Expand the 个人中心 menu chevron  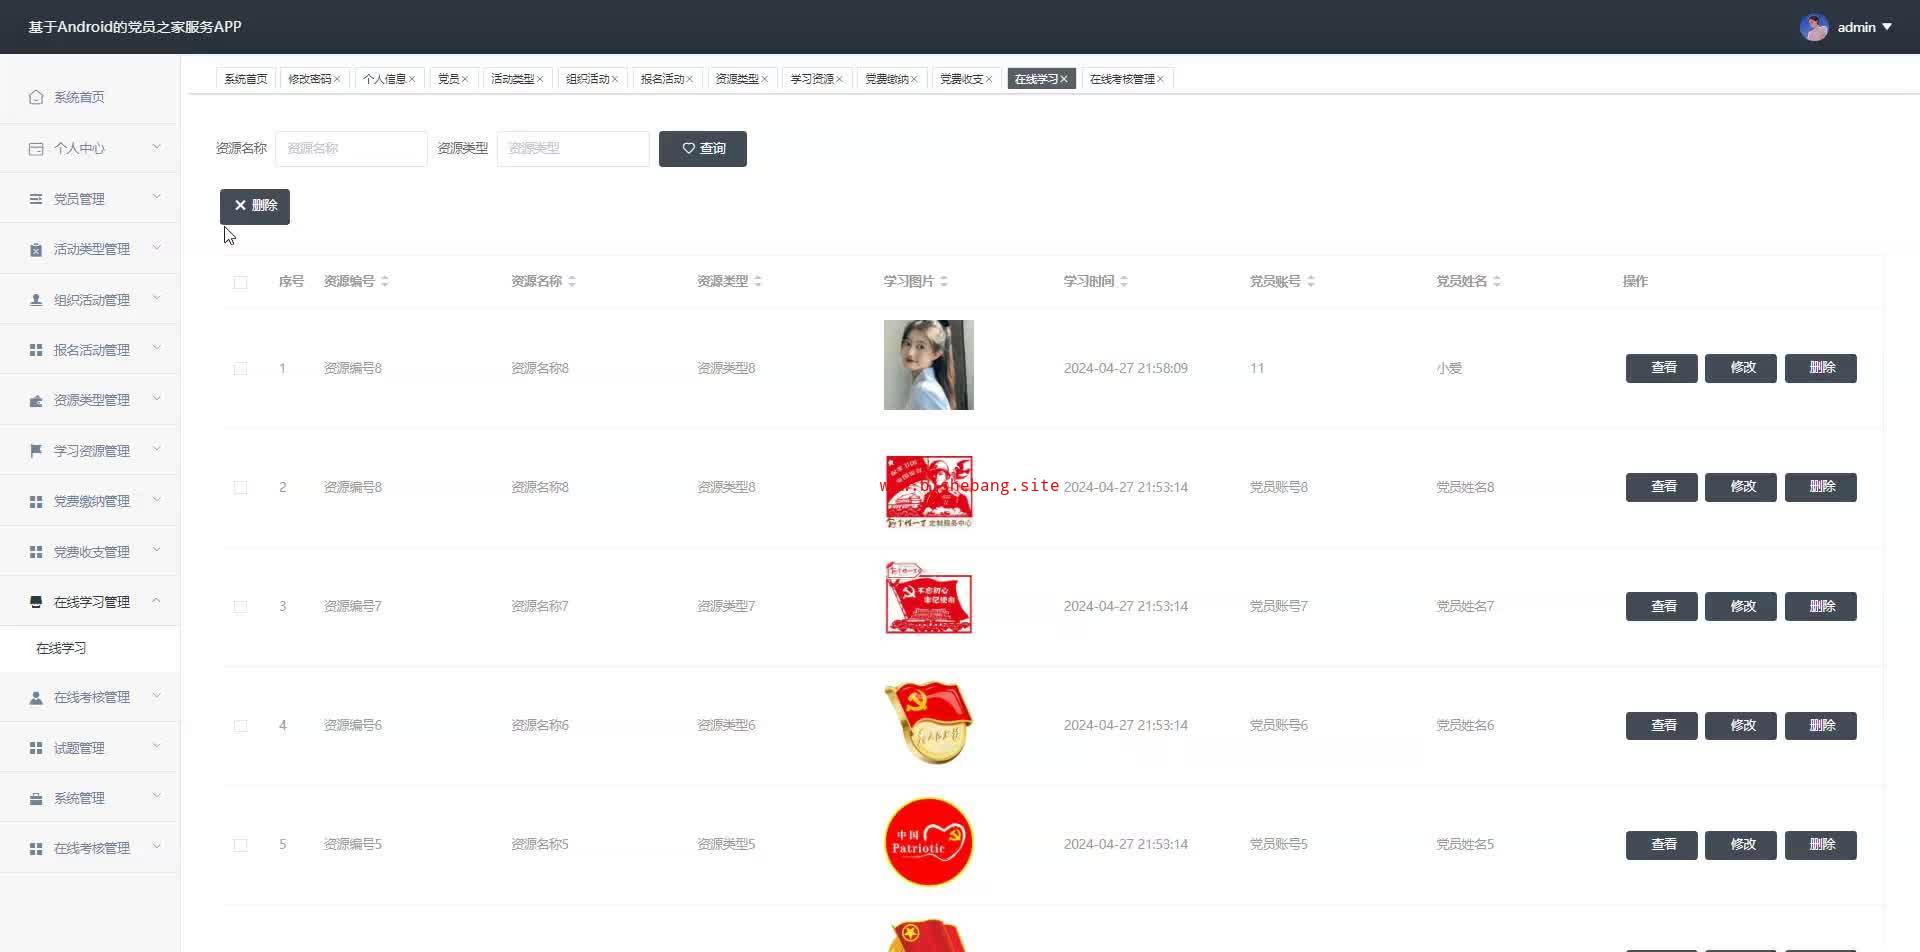click(x=156, y=147)
